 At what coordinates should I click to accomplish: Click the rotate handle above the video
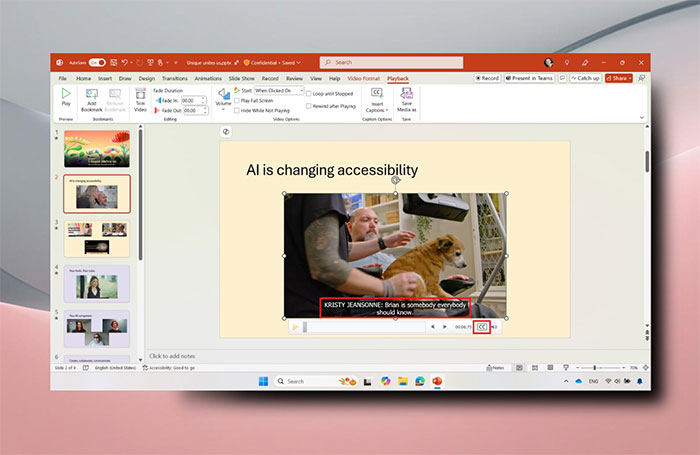pos(395,180)
